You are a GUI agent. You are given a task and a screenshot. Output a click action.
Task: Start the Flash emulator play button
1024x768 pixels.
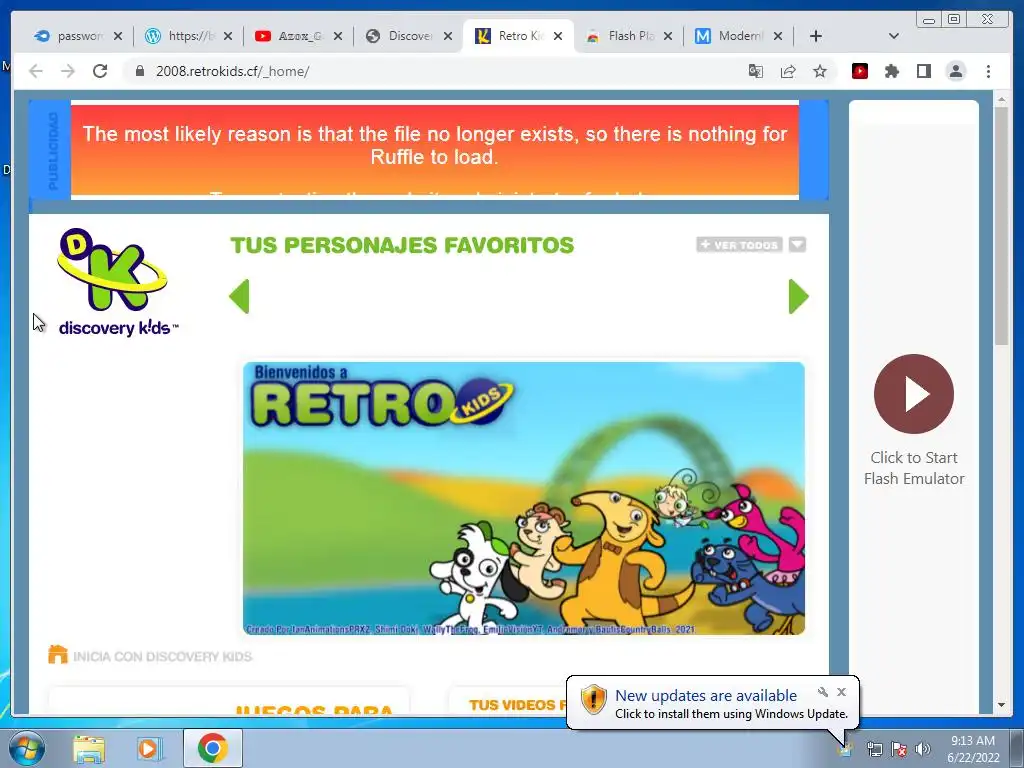click(914, 394)
